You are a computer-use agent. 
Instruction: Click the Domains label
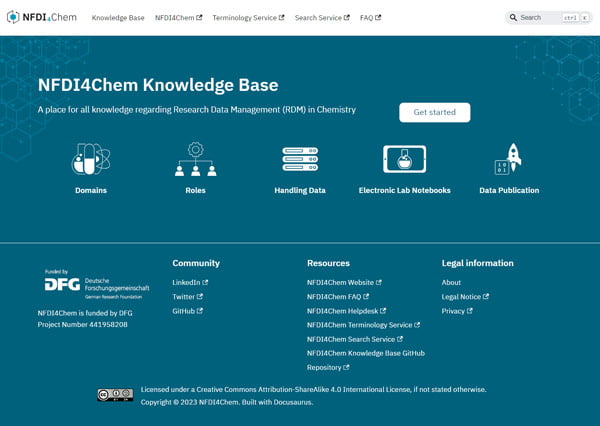(x=91, y=190)
